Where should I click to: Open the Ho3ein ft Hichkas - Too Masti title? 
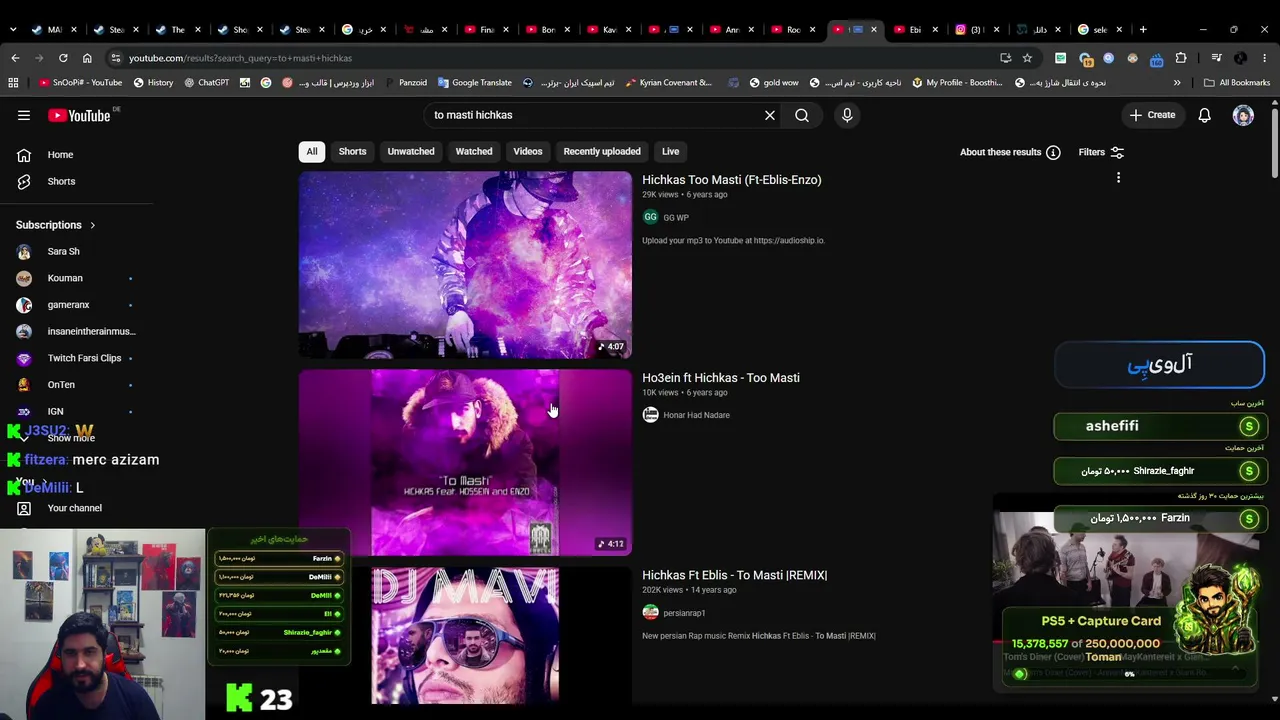(721, 378)
